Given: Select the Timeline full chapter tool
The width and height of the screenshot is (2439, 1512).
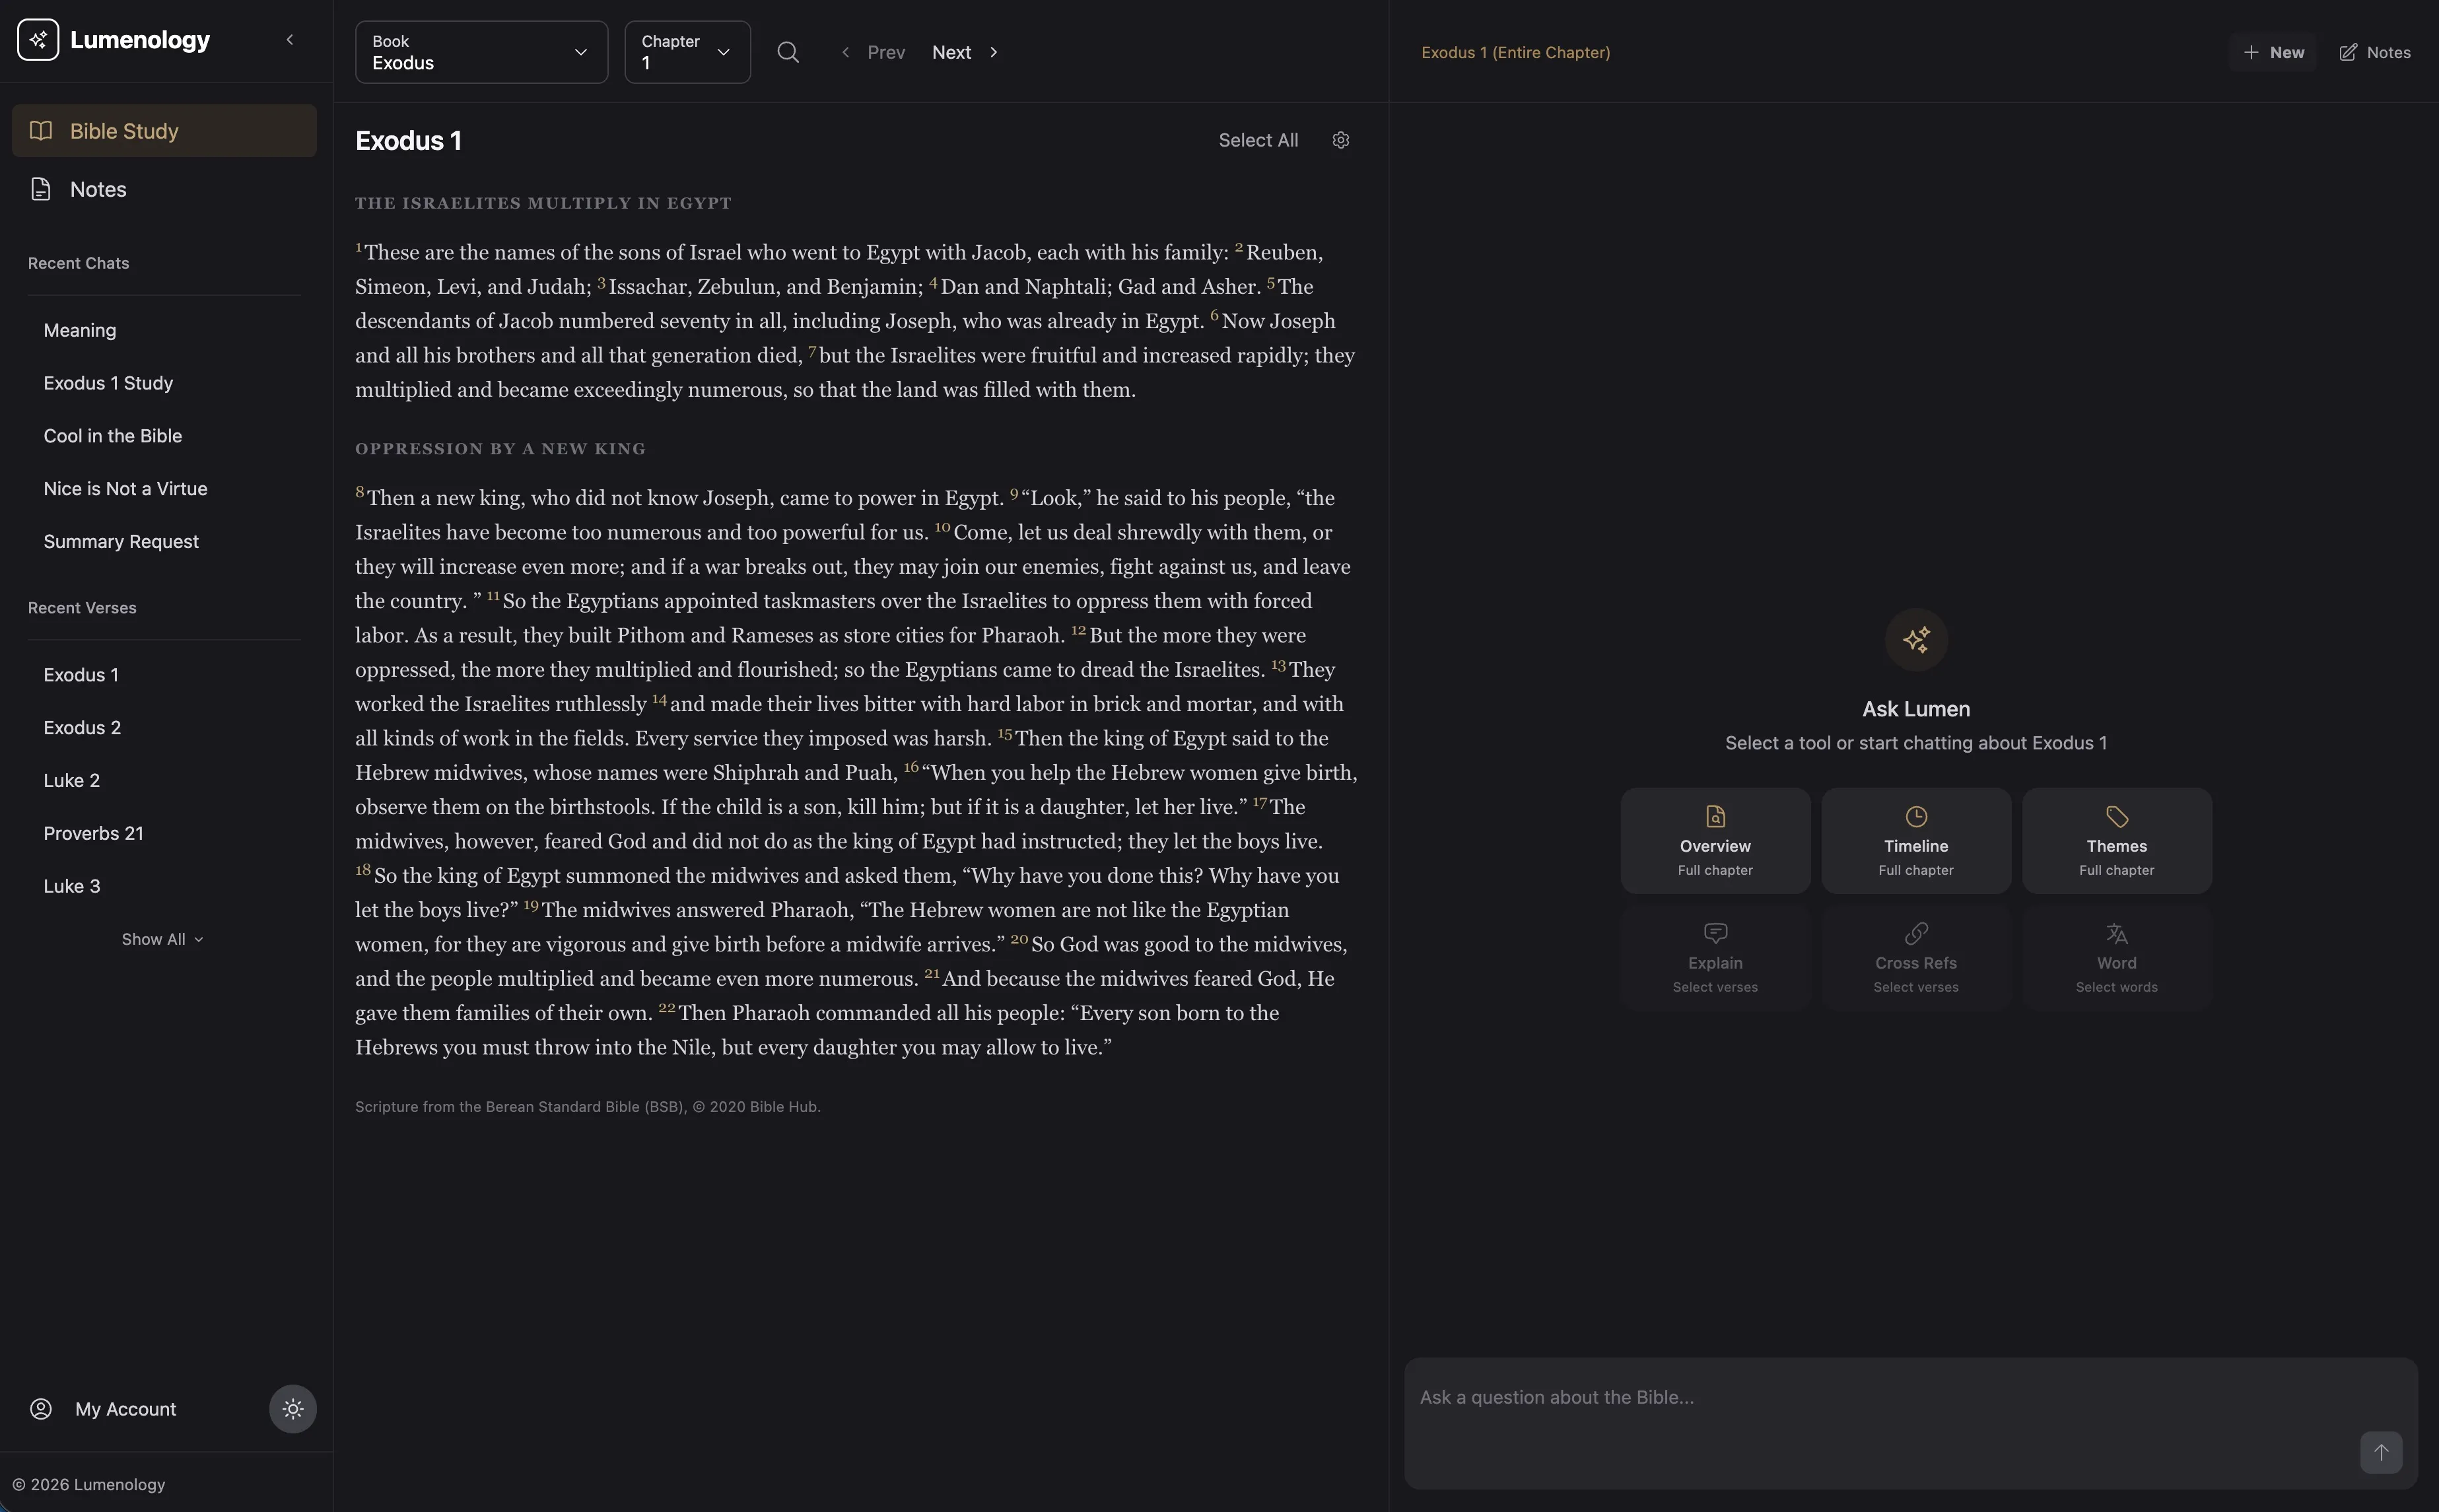Looking at the screenshot, I should [x=1914, y=840].
